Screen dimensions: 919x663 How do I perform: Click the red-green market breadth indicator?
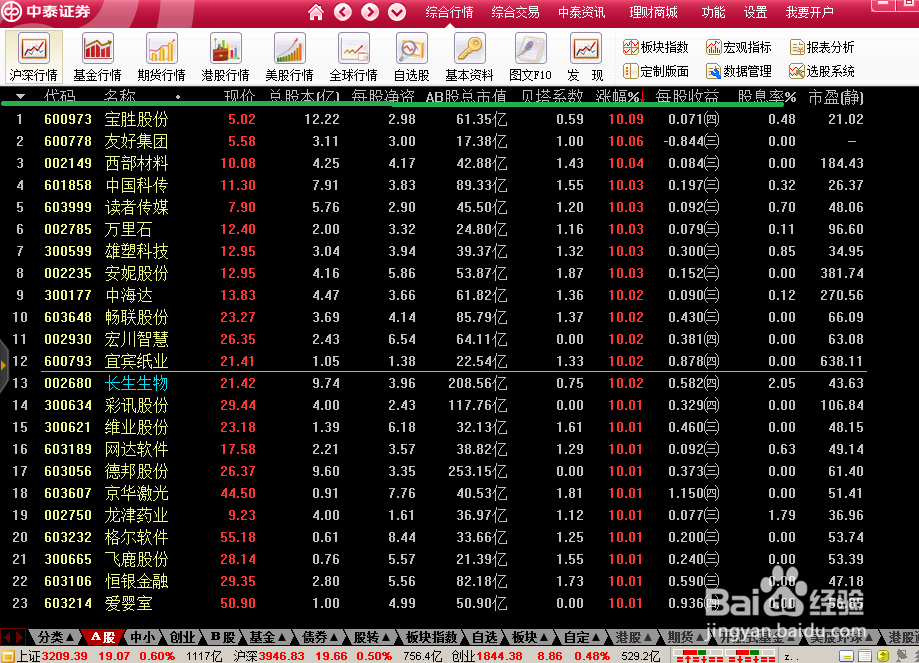click(x=724, y=656)
